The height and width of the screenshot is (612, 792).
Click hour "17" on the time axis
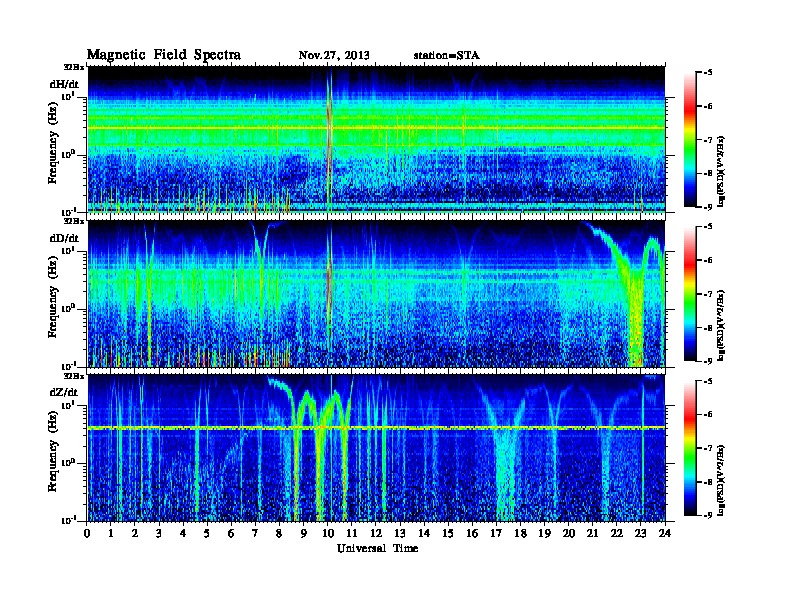[x=497, y=533]
